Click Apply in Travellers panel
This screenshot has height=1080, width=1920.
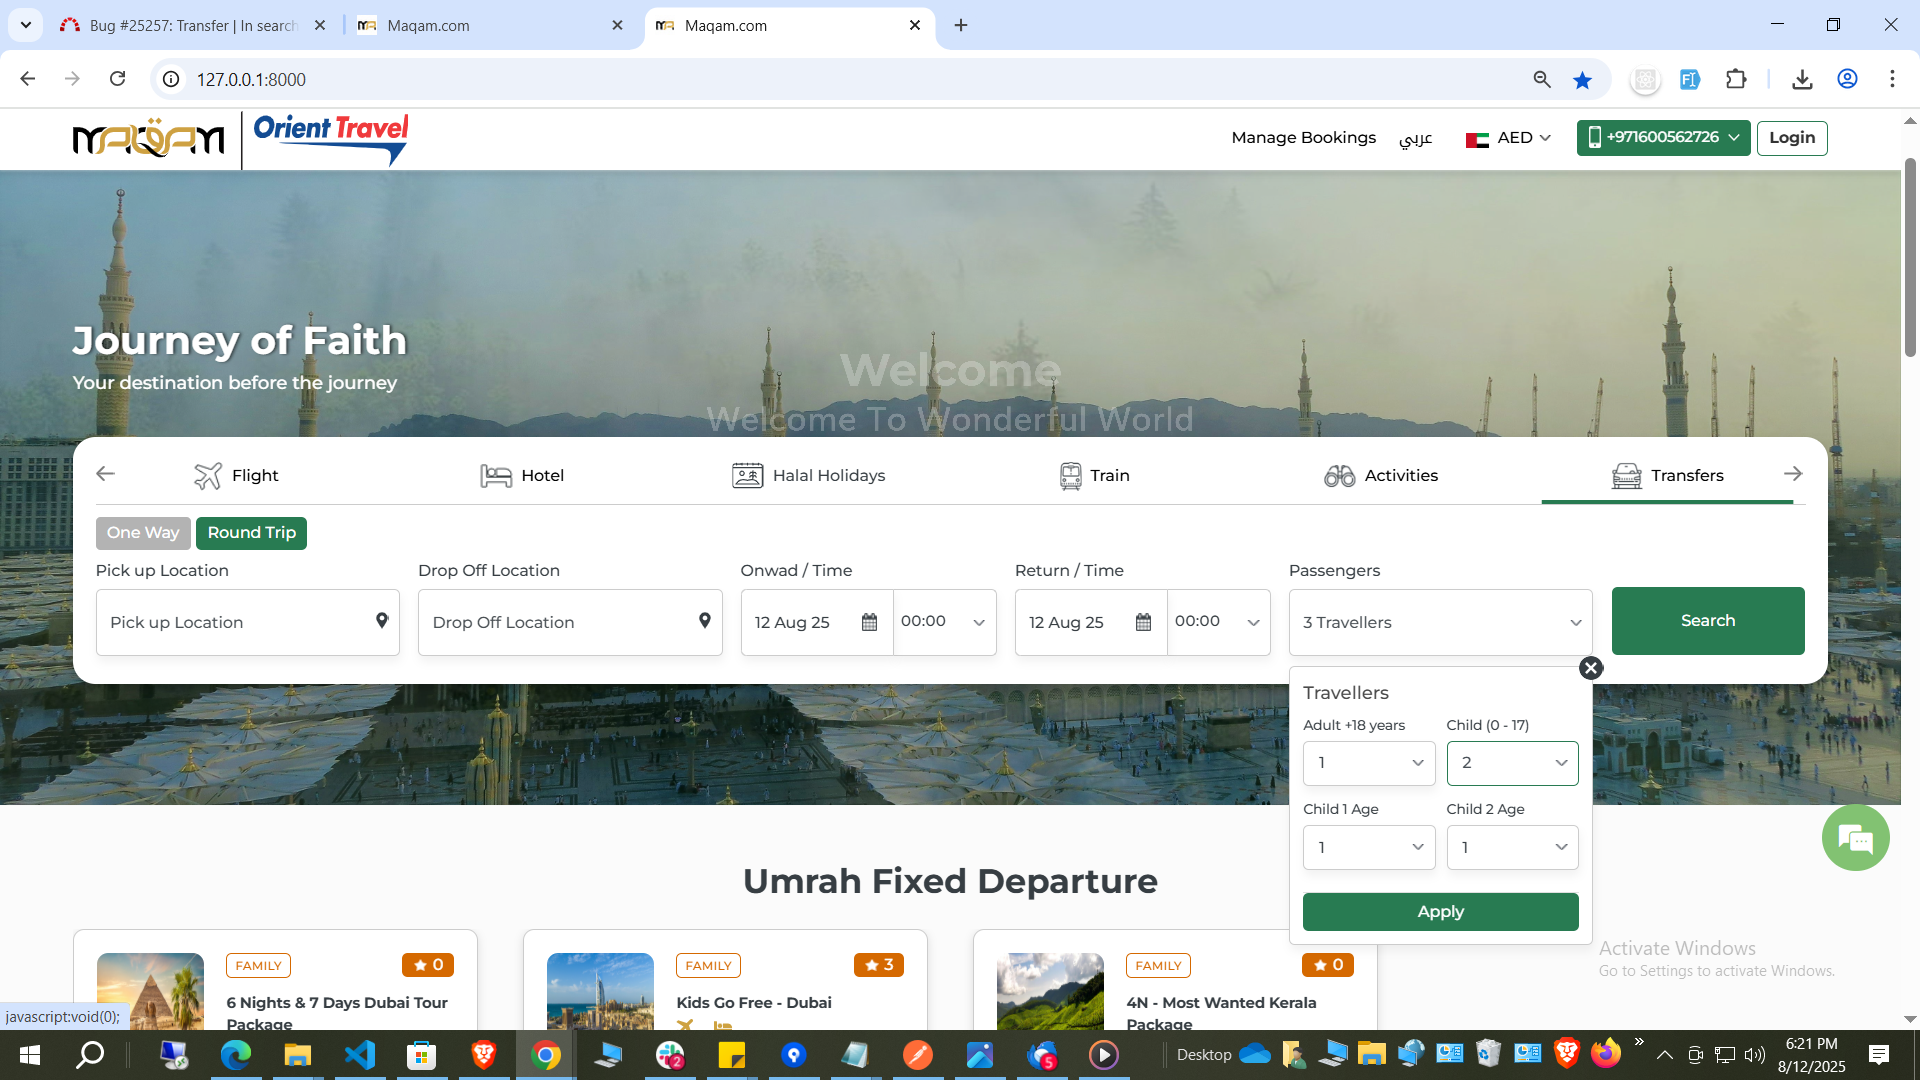pyautogui.click(x=1440, y=912)
